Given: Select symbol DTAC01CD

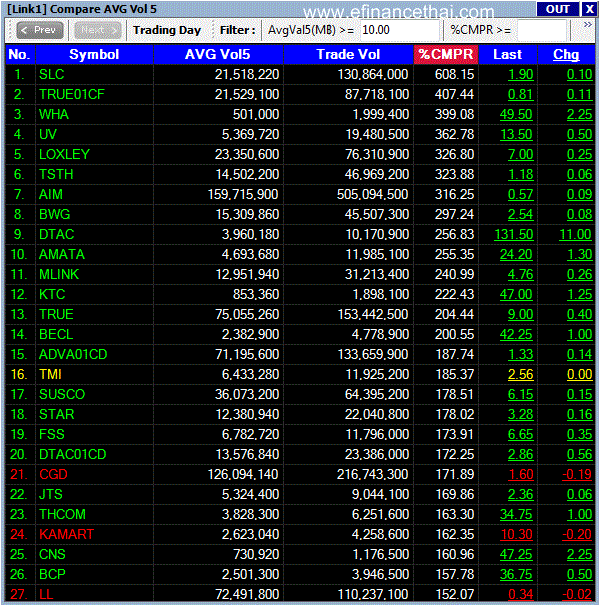Looking at the screenshot, I should (x=73, y=454).
